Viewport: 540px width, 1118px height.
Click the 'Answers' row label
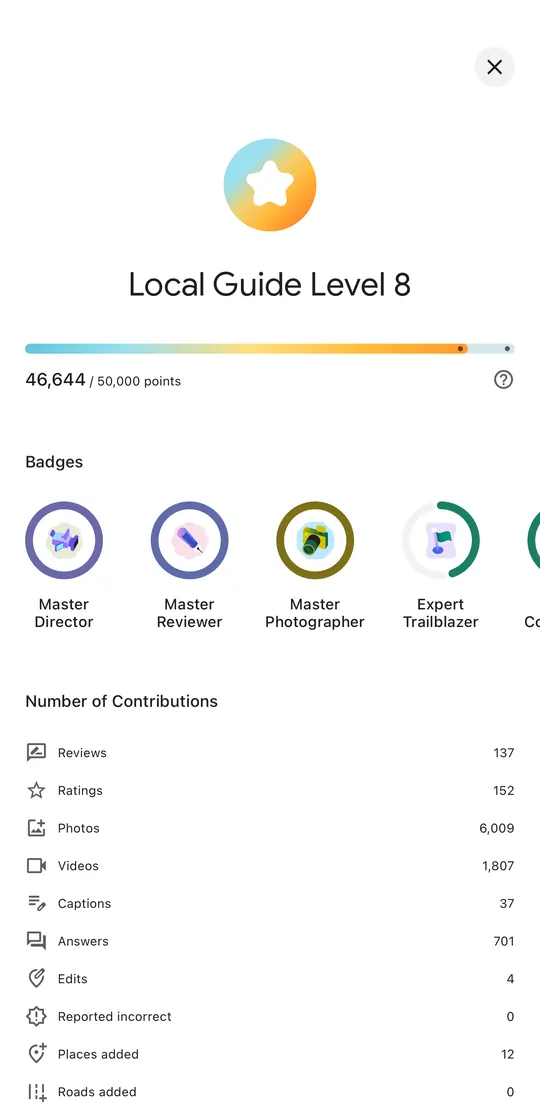point(83,941)
